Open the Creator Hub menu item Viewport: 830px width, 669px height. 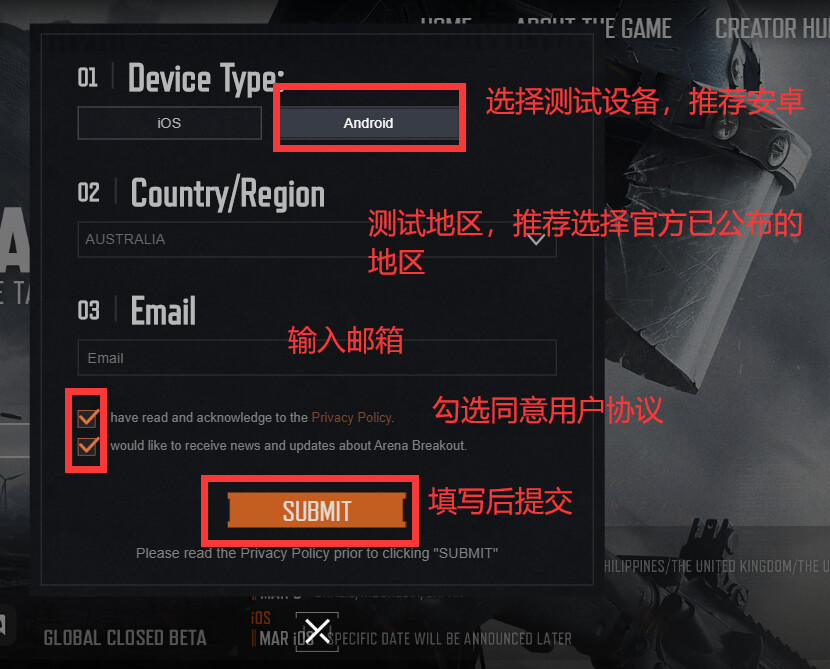(x=772, y=28)
